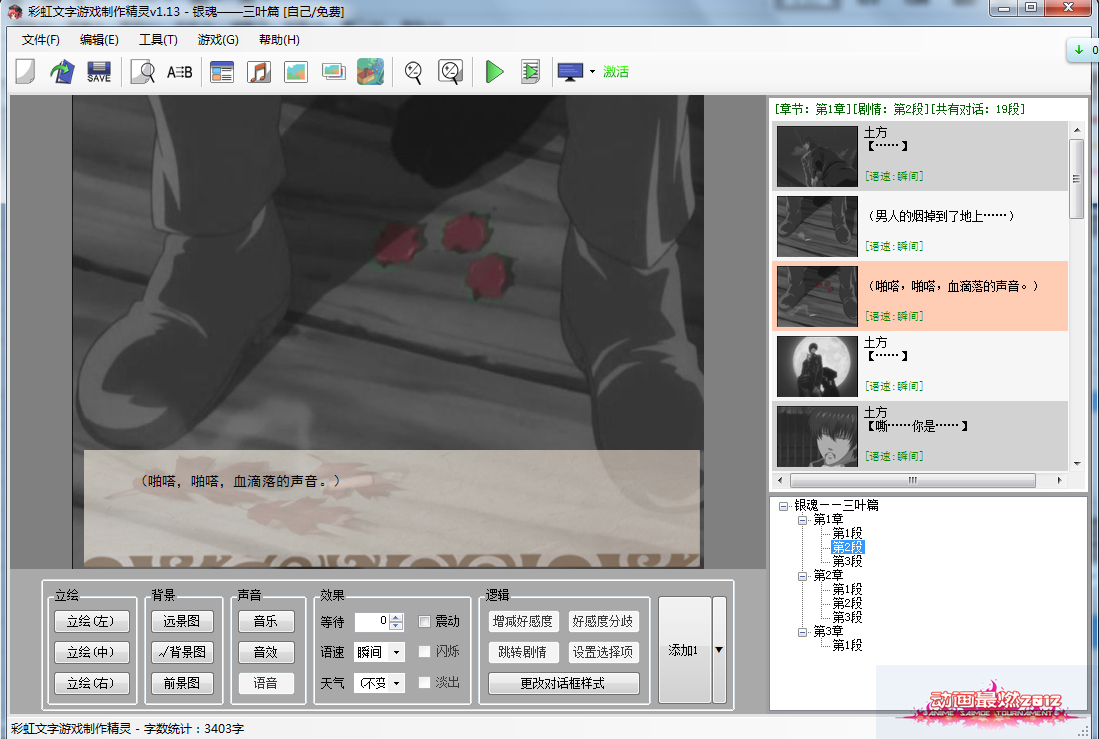Click the 前景图 button
This screenshot has width=1099, height=739.
click(182, 683)
